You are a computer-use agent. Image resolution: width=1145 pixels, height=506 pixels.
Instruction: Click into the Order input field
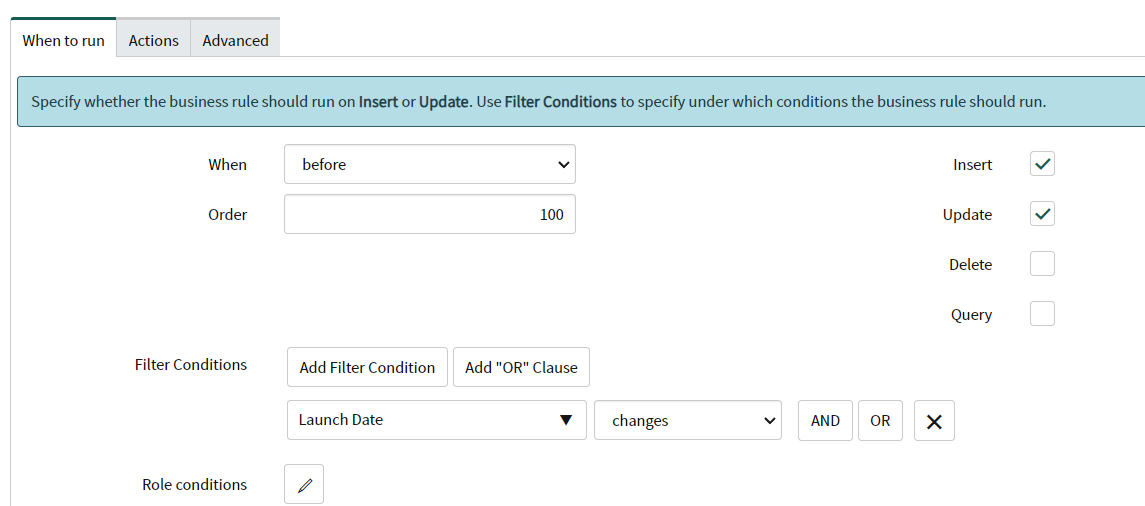(x=430, y=215)
